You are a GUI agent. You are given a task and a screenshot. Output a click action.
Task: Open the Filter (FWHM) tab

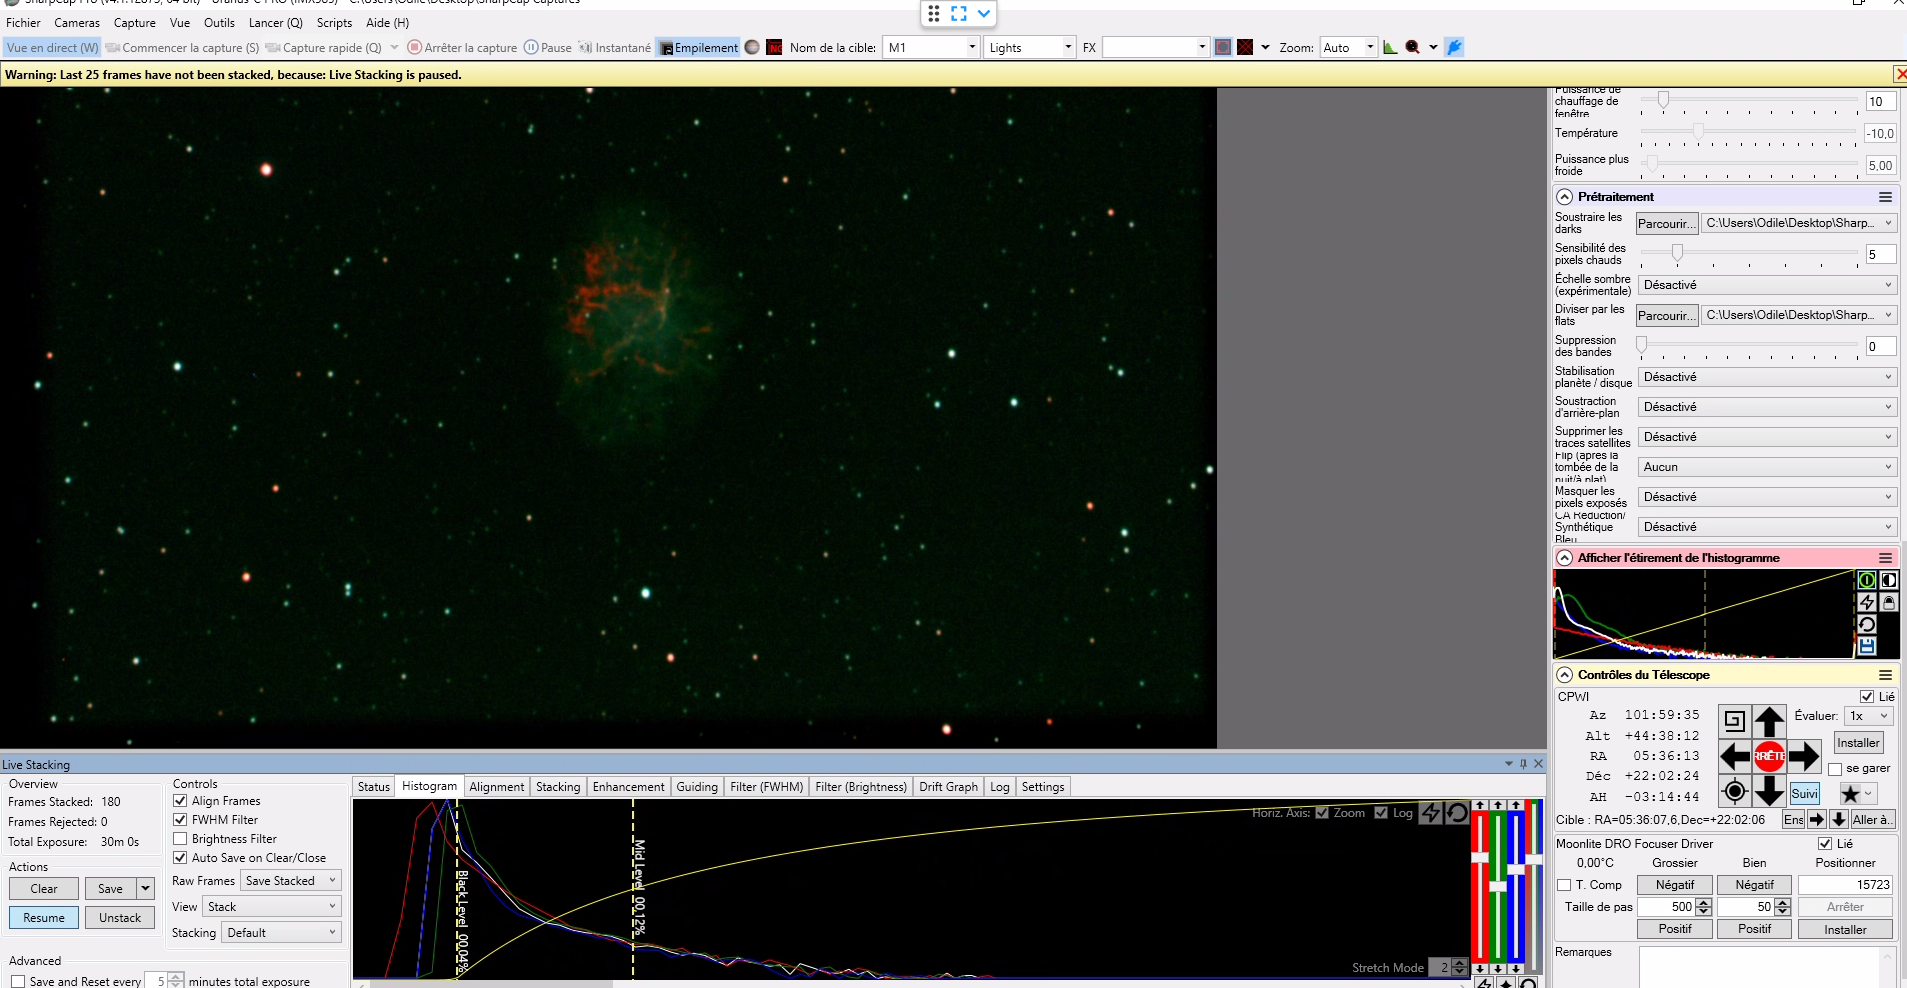click(x=766, y=787)
